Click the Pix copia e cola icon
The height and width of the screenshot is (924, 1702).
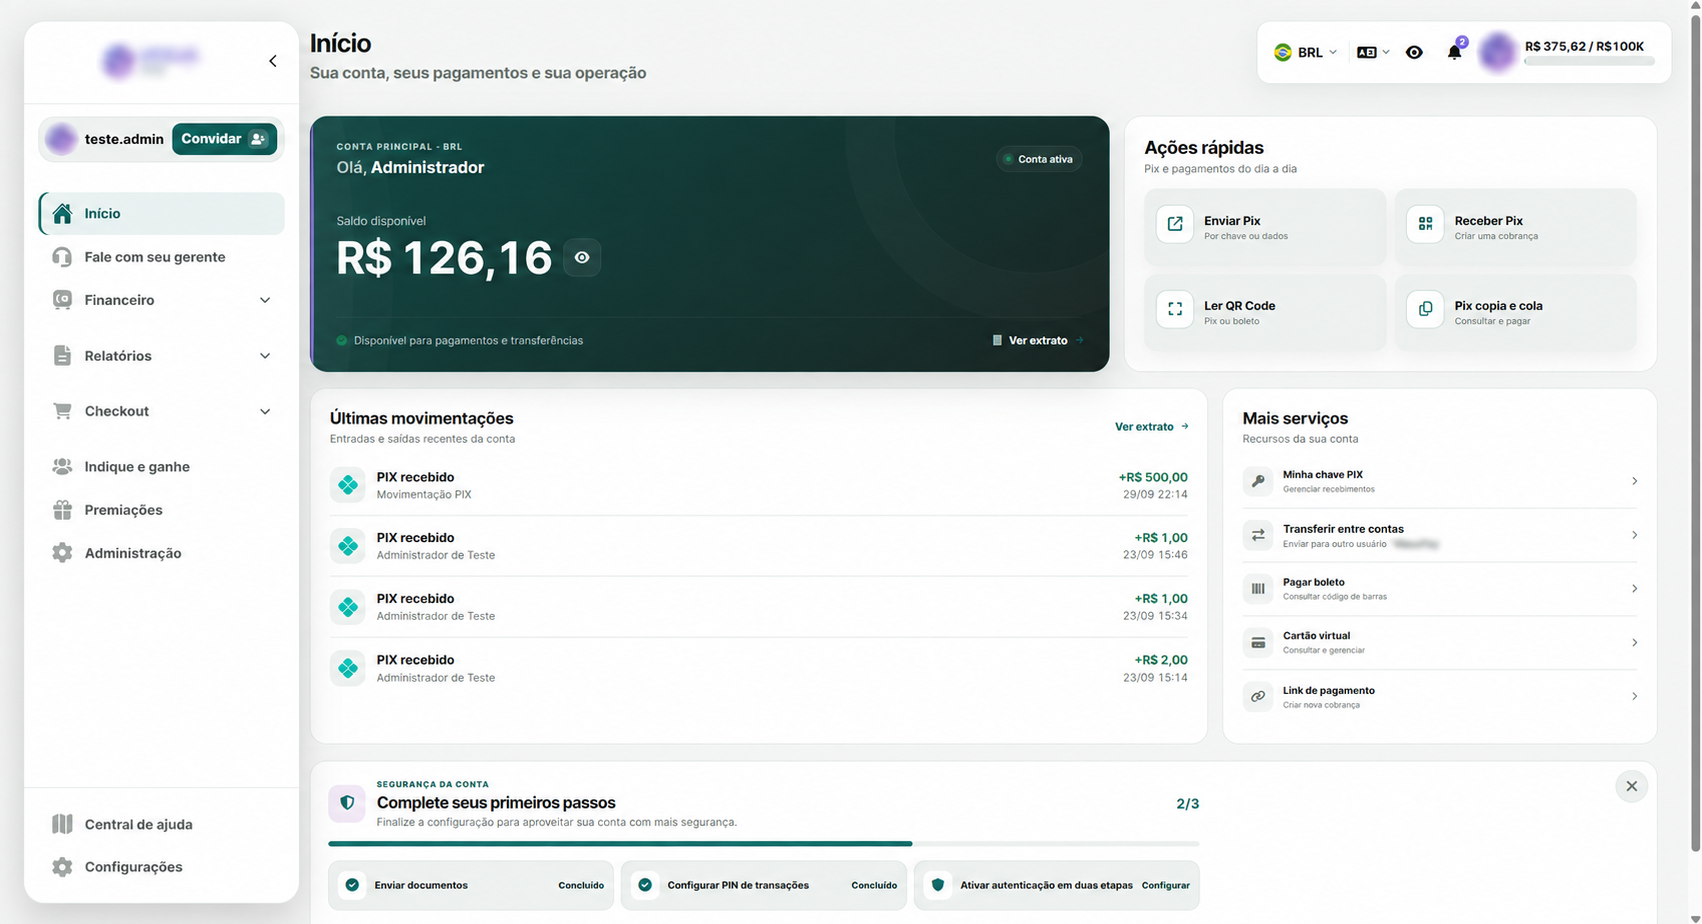[x=1425, y=309]
